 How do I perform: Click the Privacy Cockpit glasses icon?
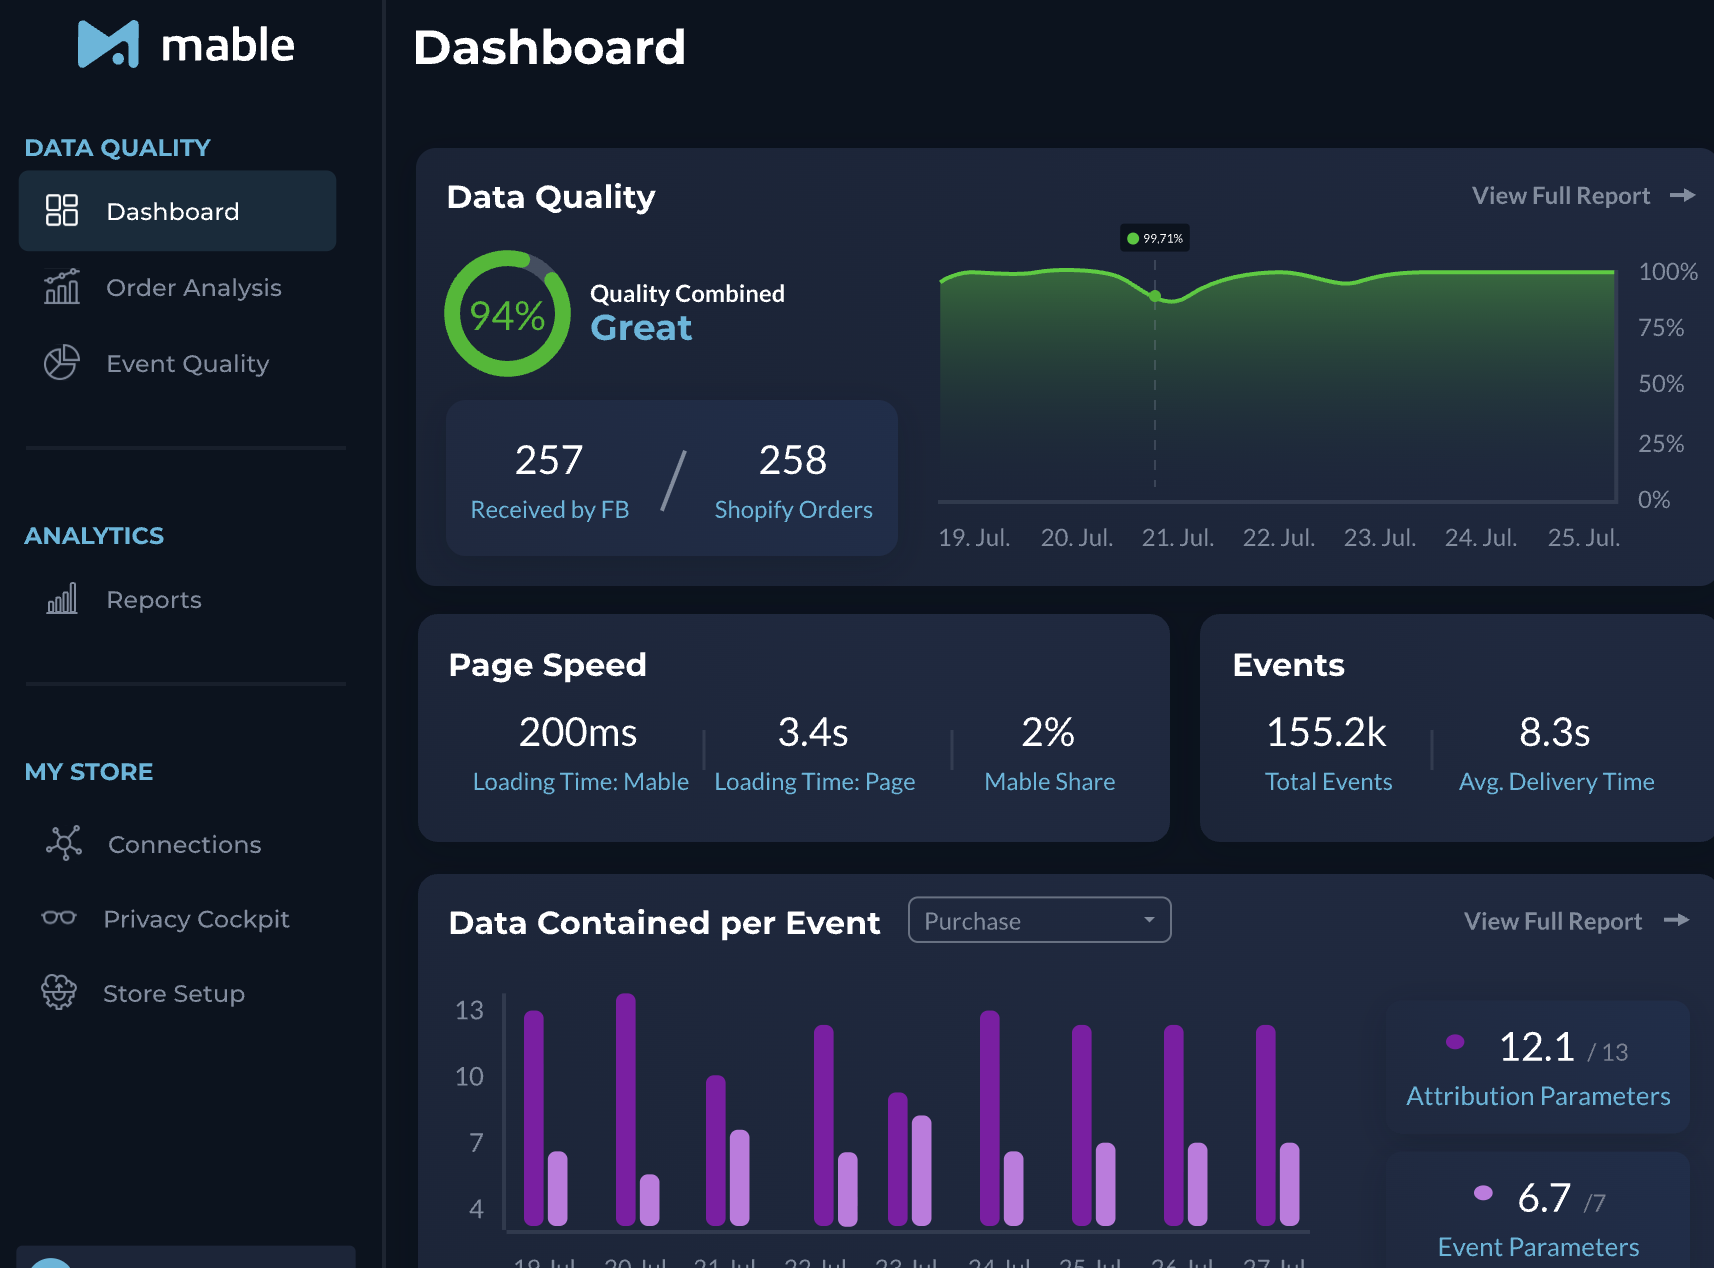pos(59,918)
